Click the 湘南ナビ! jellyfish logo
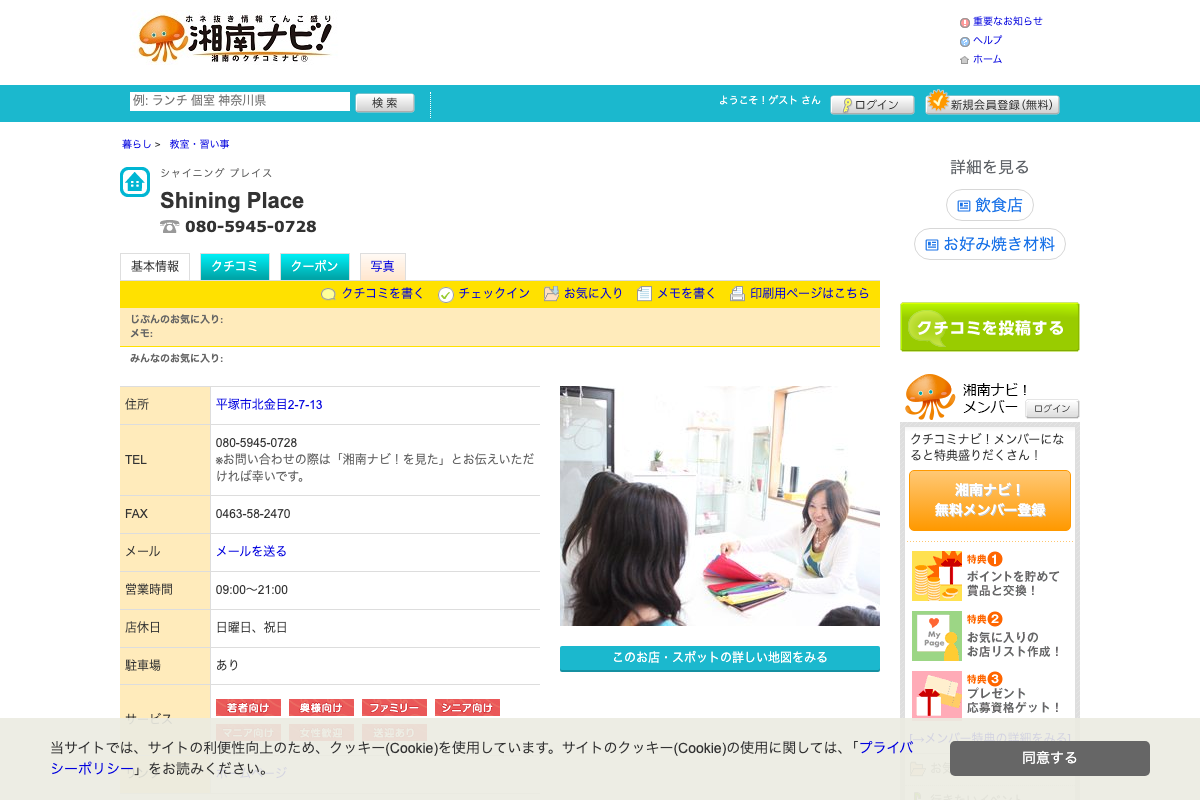 click(235, 39)
